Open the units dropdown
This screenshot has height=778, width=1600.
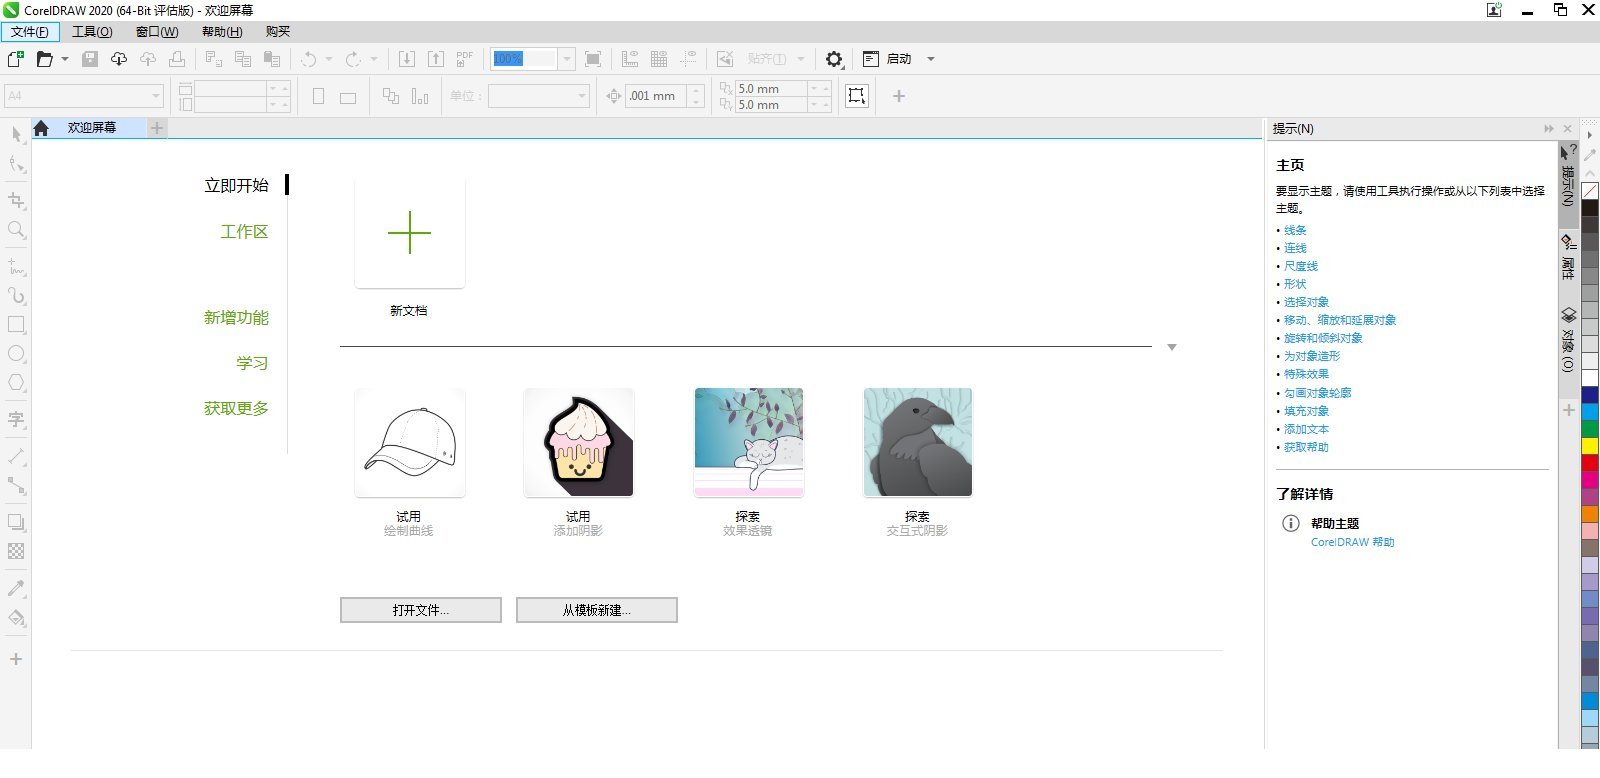[x=539, y=96]
